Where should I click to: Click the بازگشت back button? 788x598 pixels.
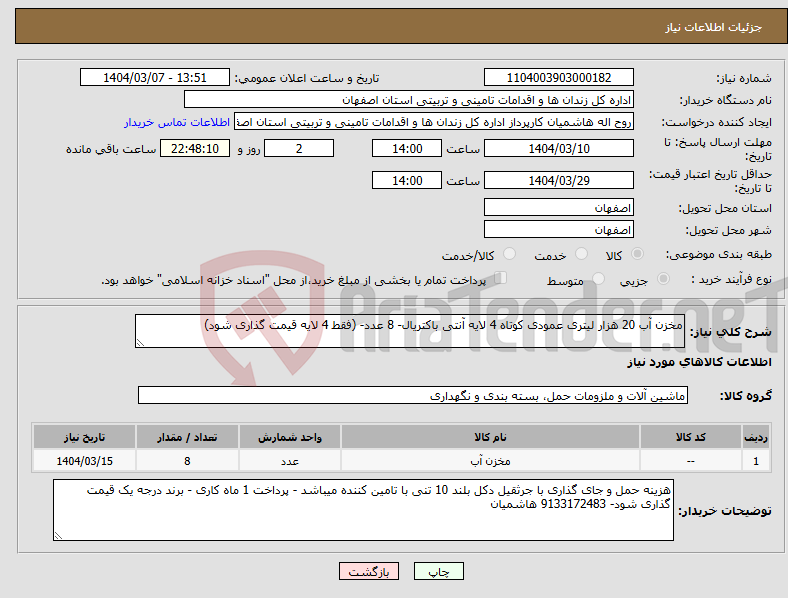click(x=369, y=571)
